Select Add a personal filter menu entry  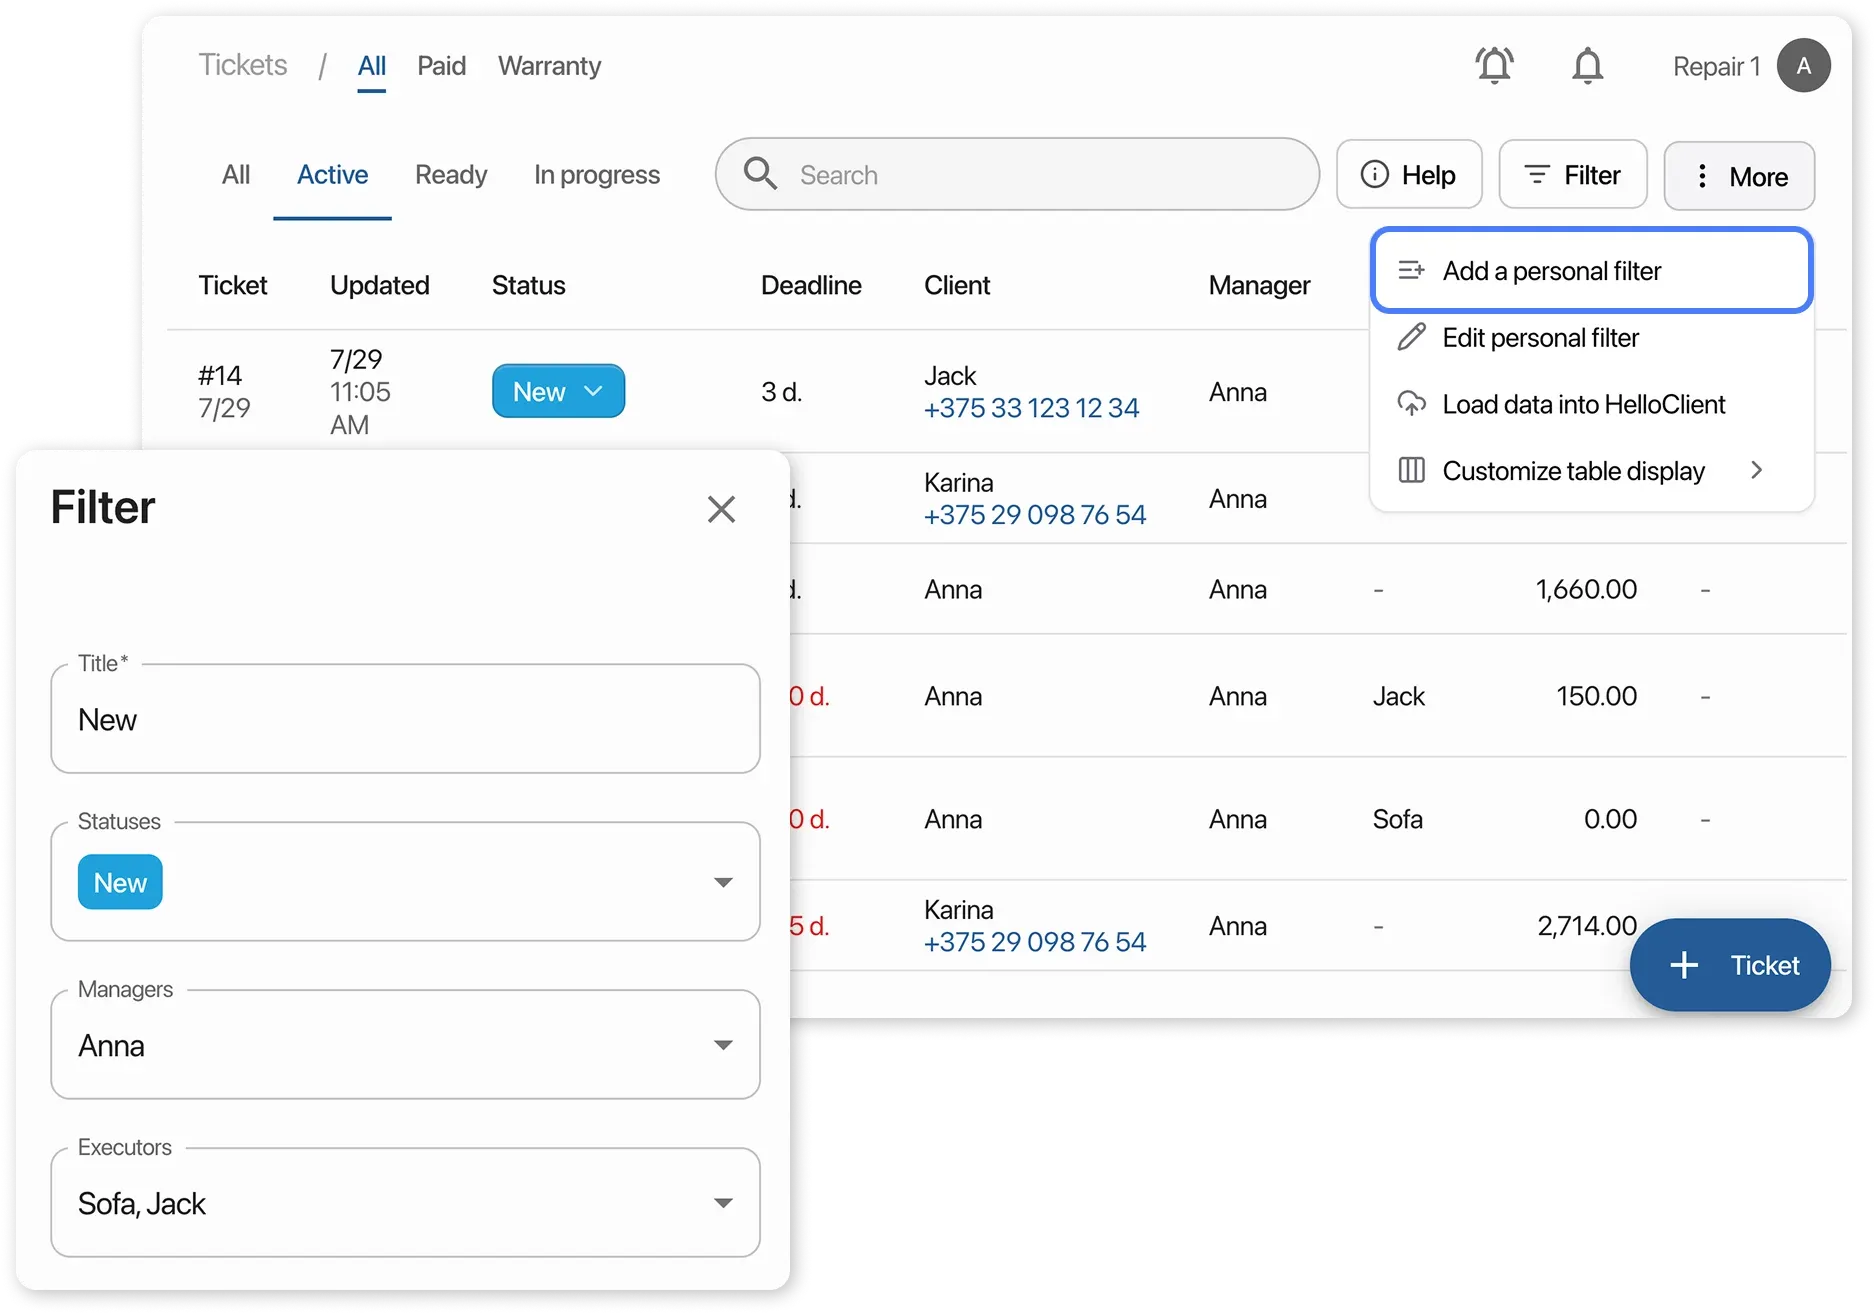1551,270
